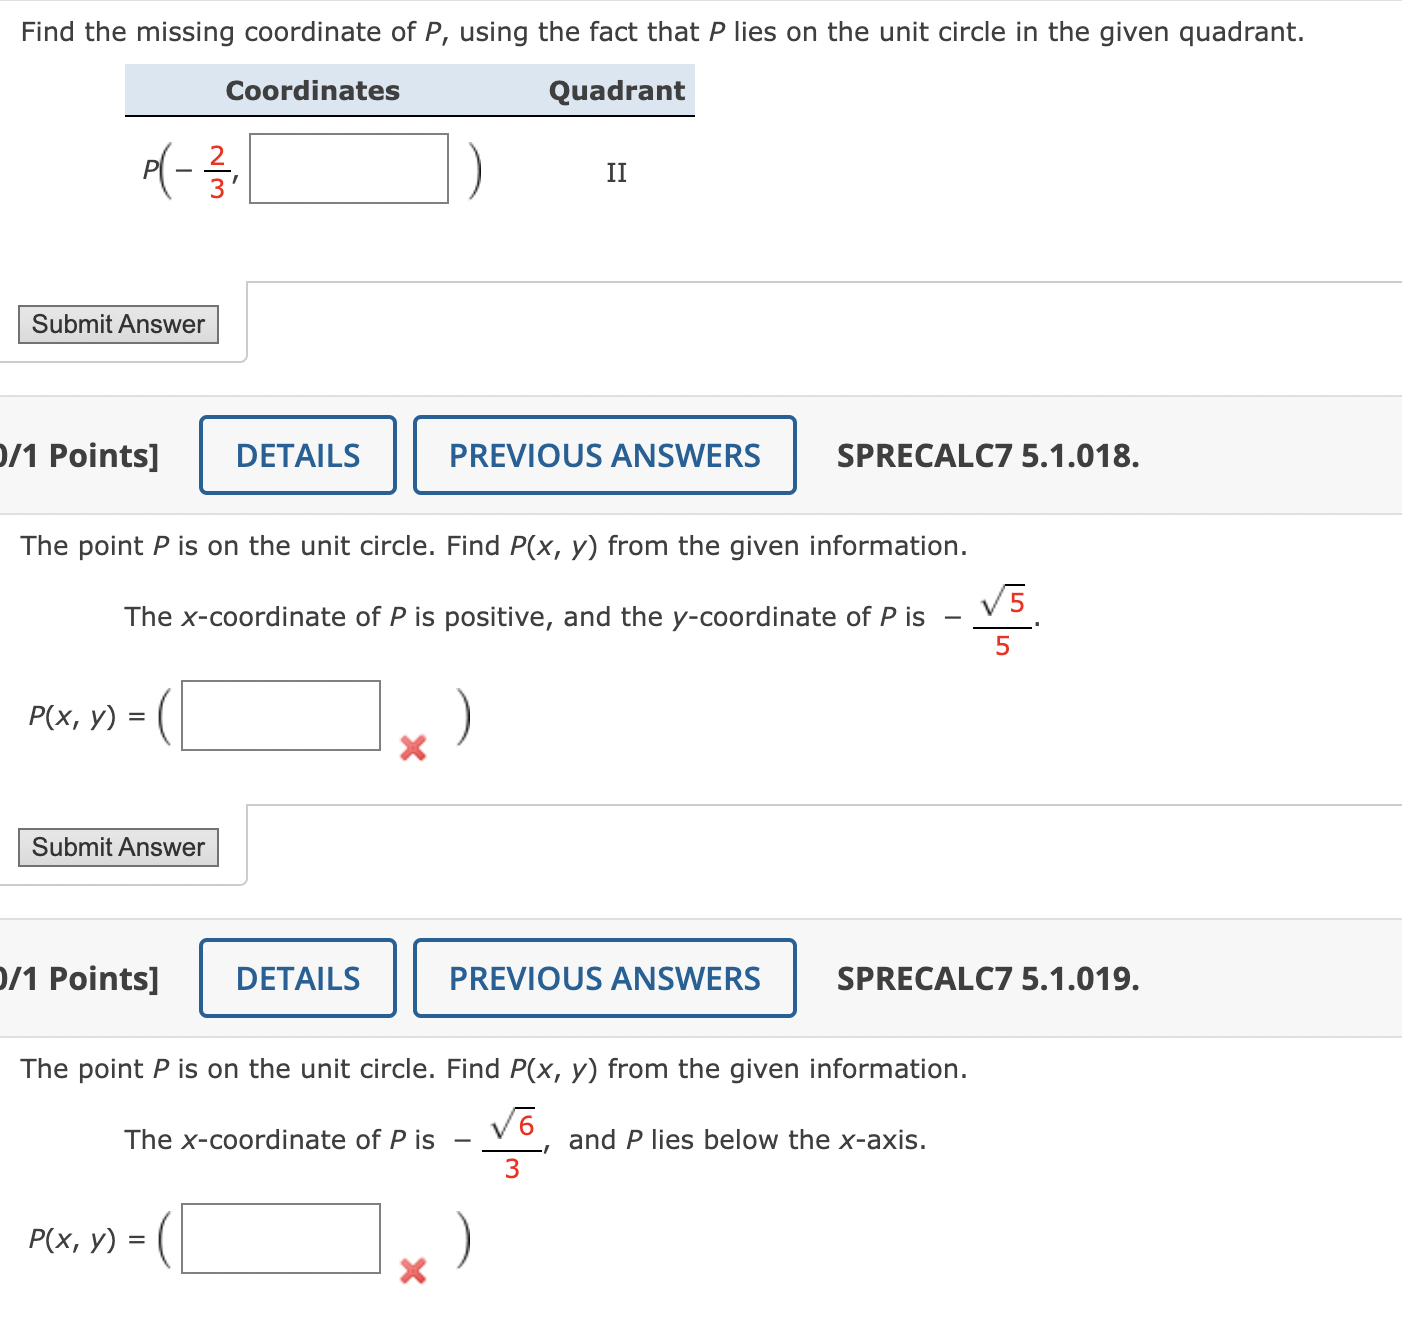This screenshot has height=1324, width=1402.
Task: Click the Quadrant column header
Action: pos(617,90)
